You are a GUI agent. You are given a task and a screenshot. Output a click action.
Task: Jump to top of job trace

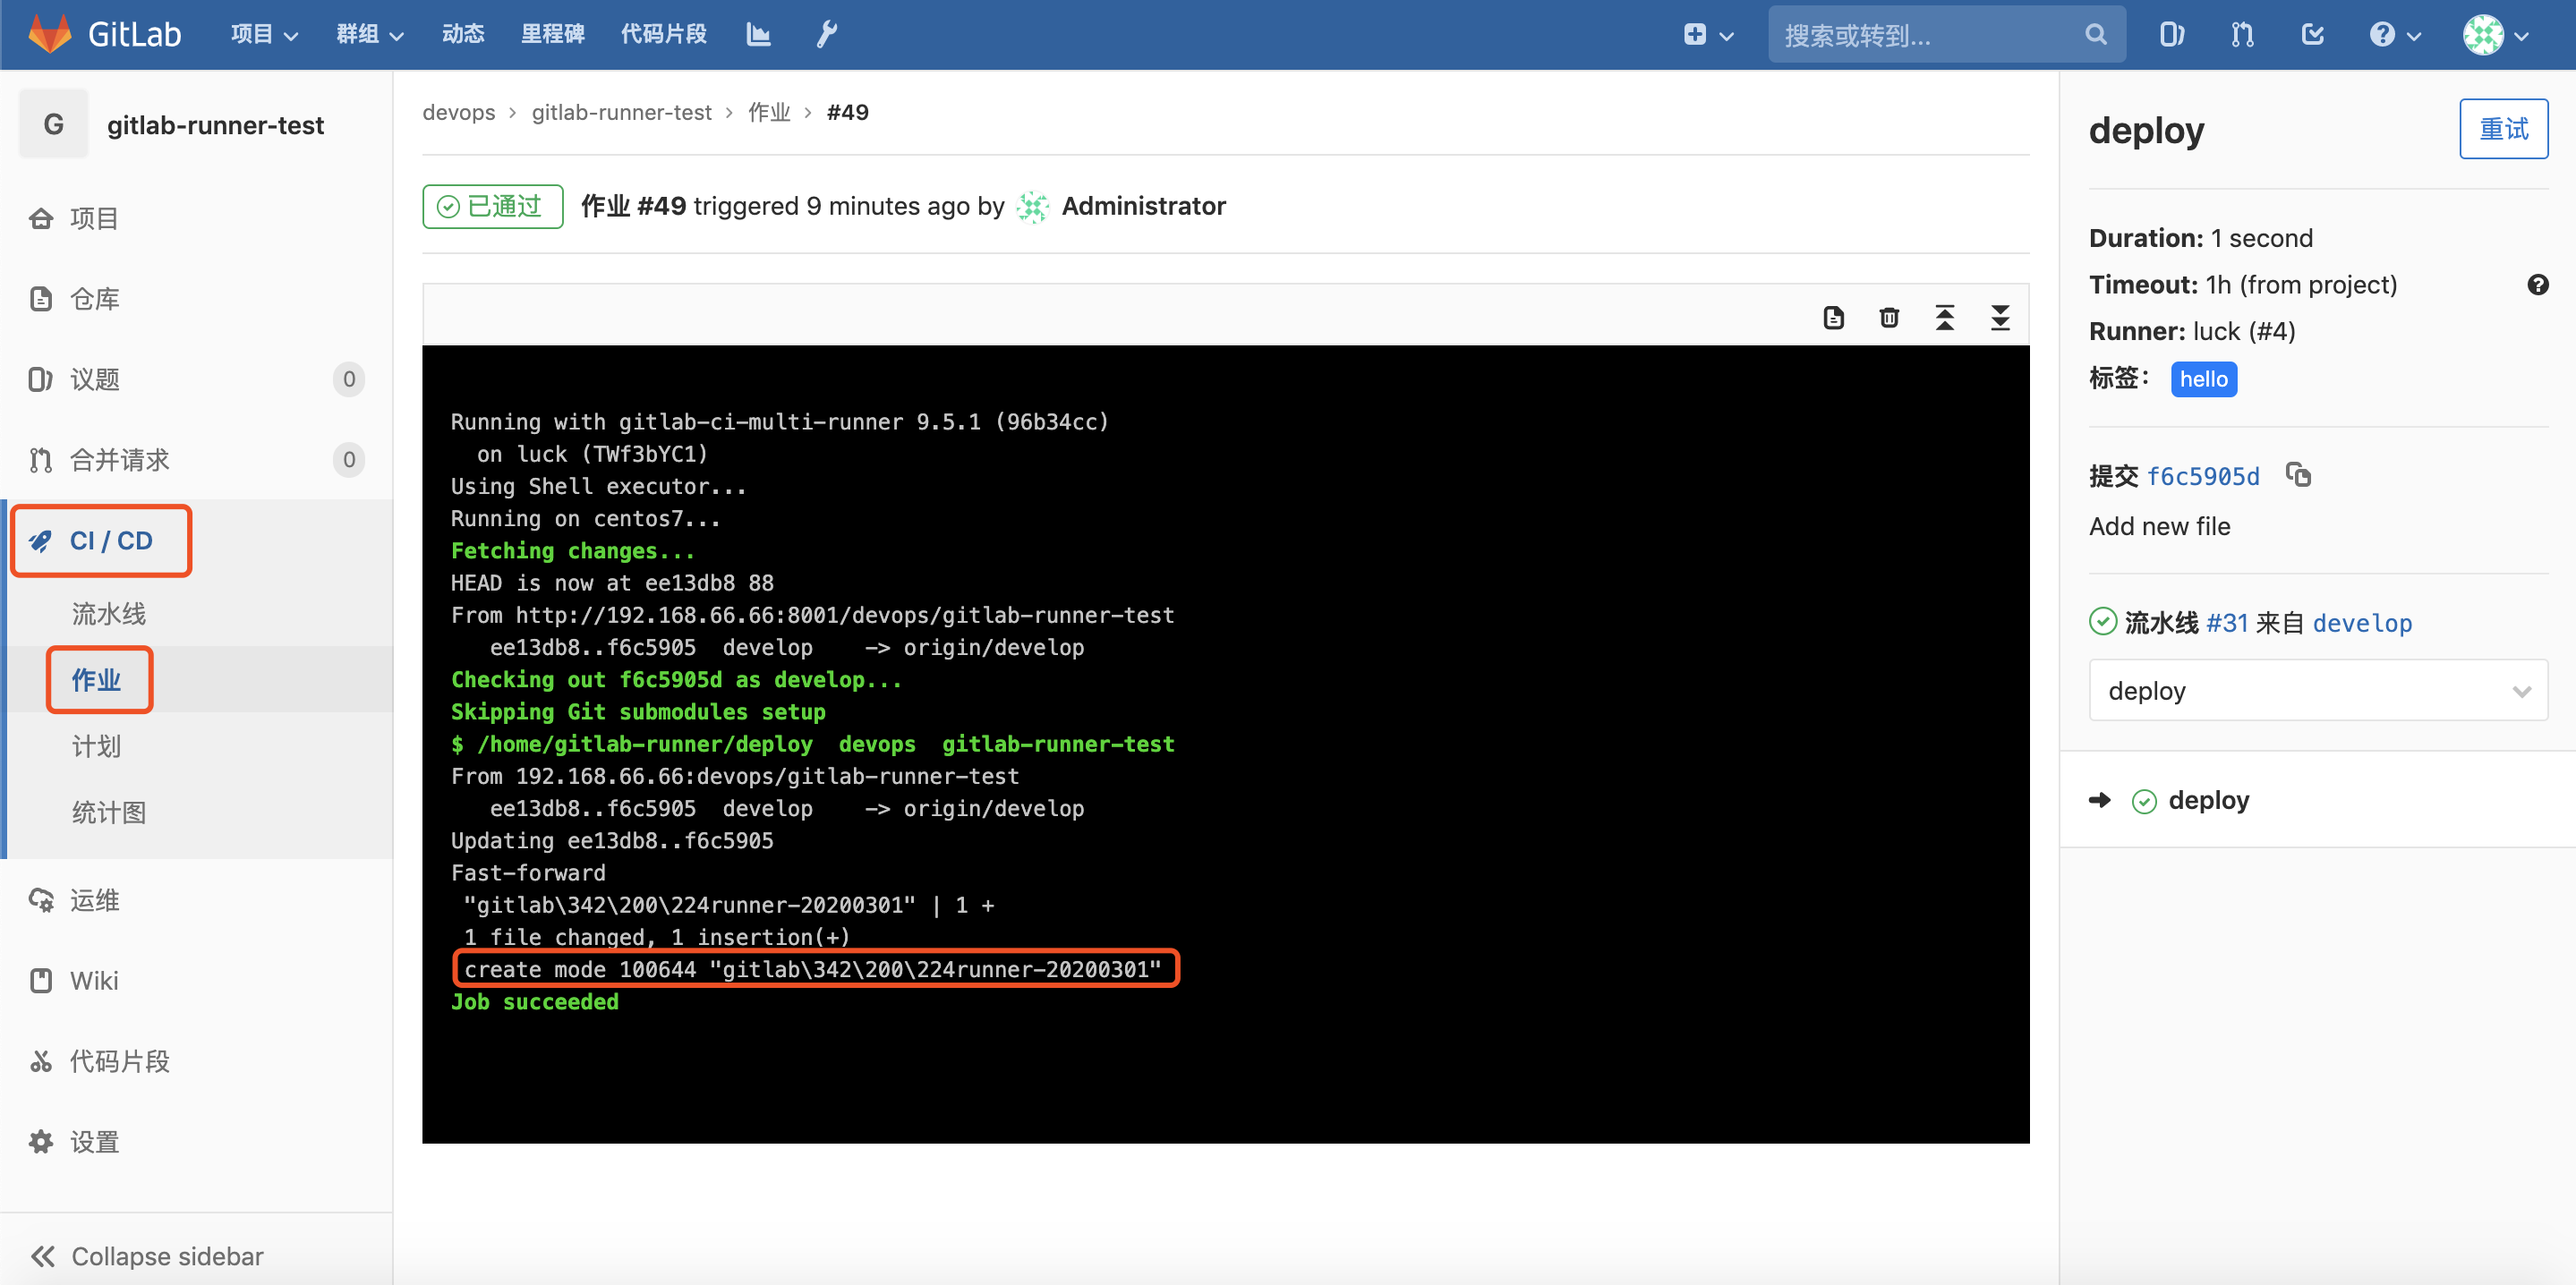[x=1945, y=316]
